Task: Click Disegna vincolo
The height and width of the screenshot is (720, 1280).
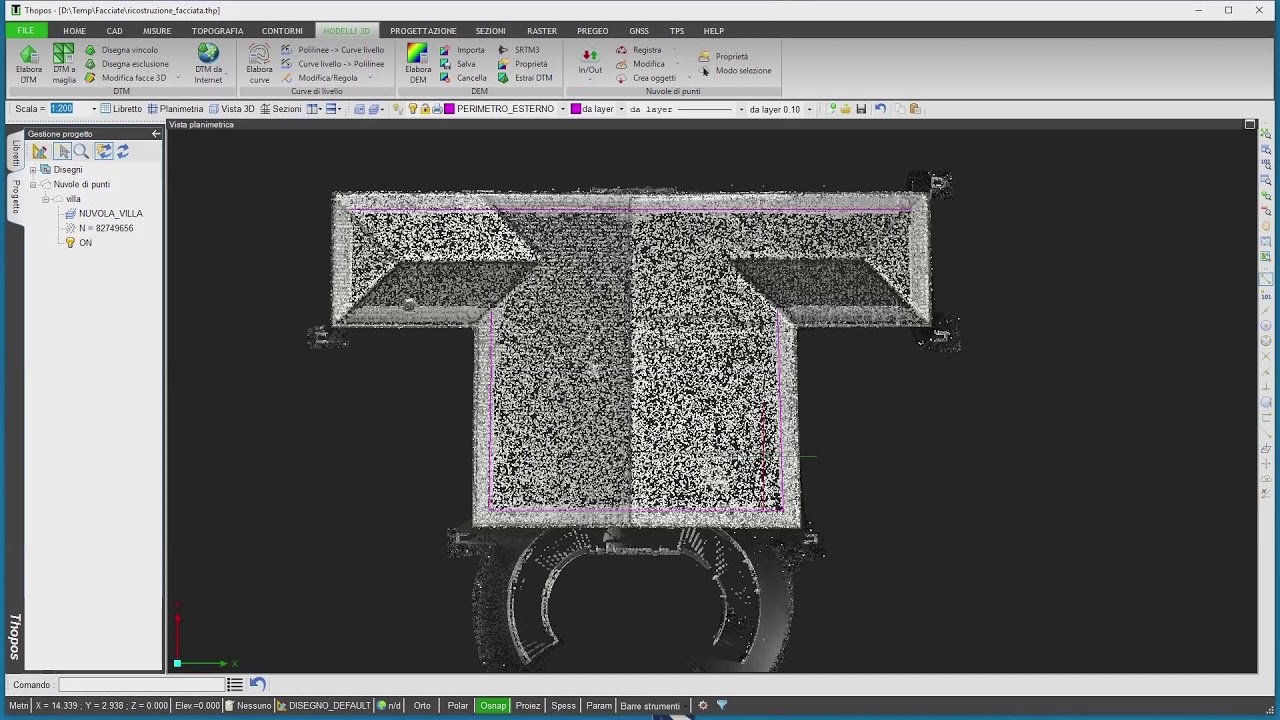Action: click(121, 50)
